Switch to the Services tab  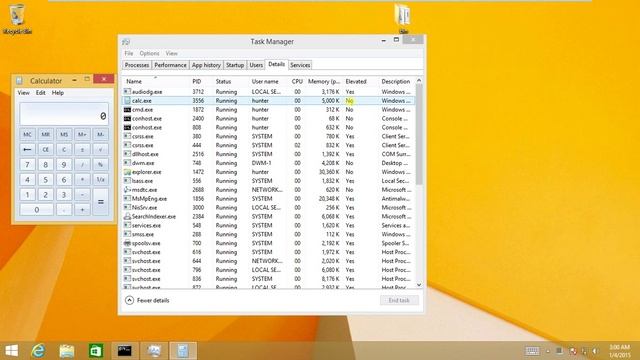click(x=300, y=65)
